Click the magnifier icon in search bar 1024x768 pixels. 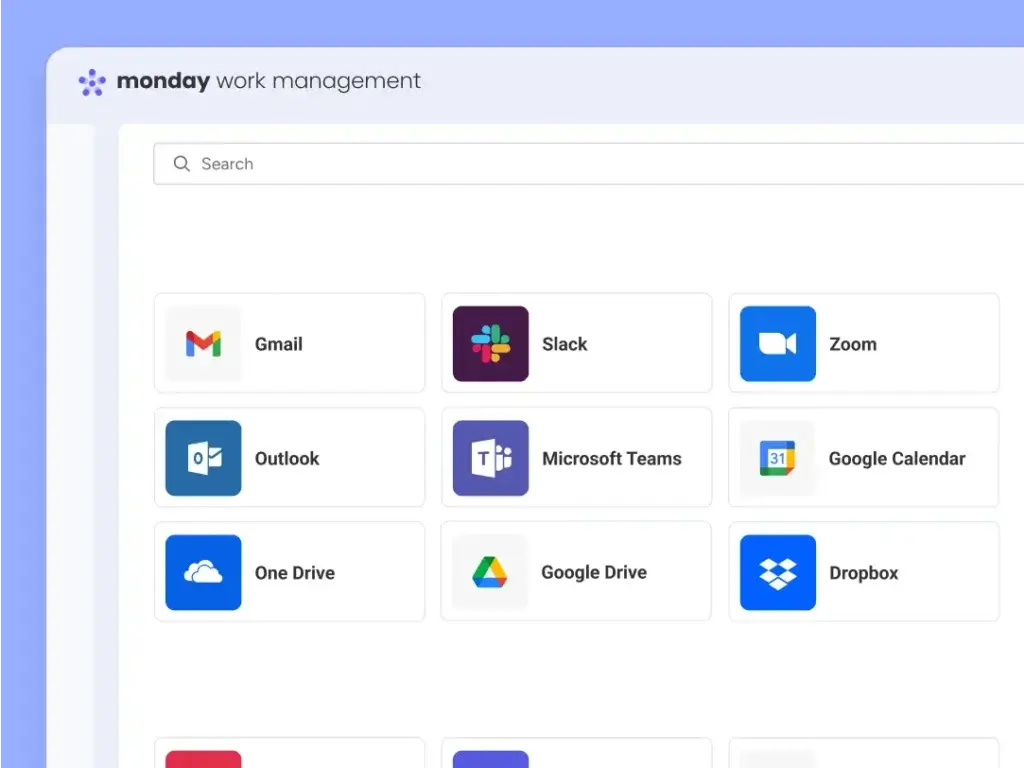coord(182,164)
